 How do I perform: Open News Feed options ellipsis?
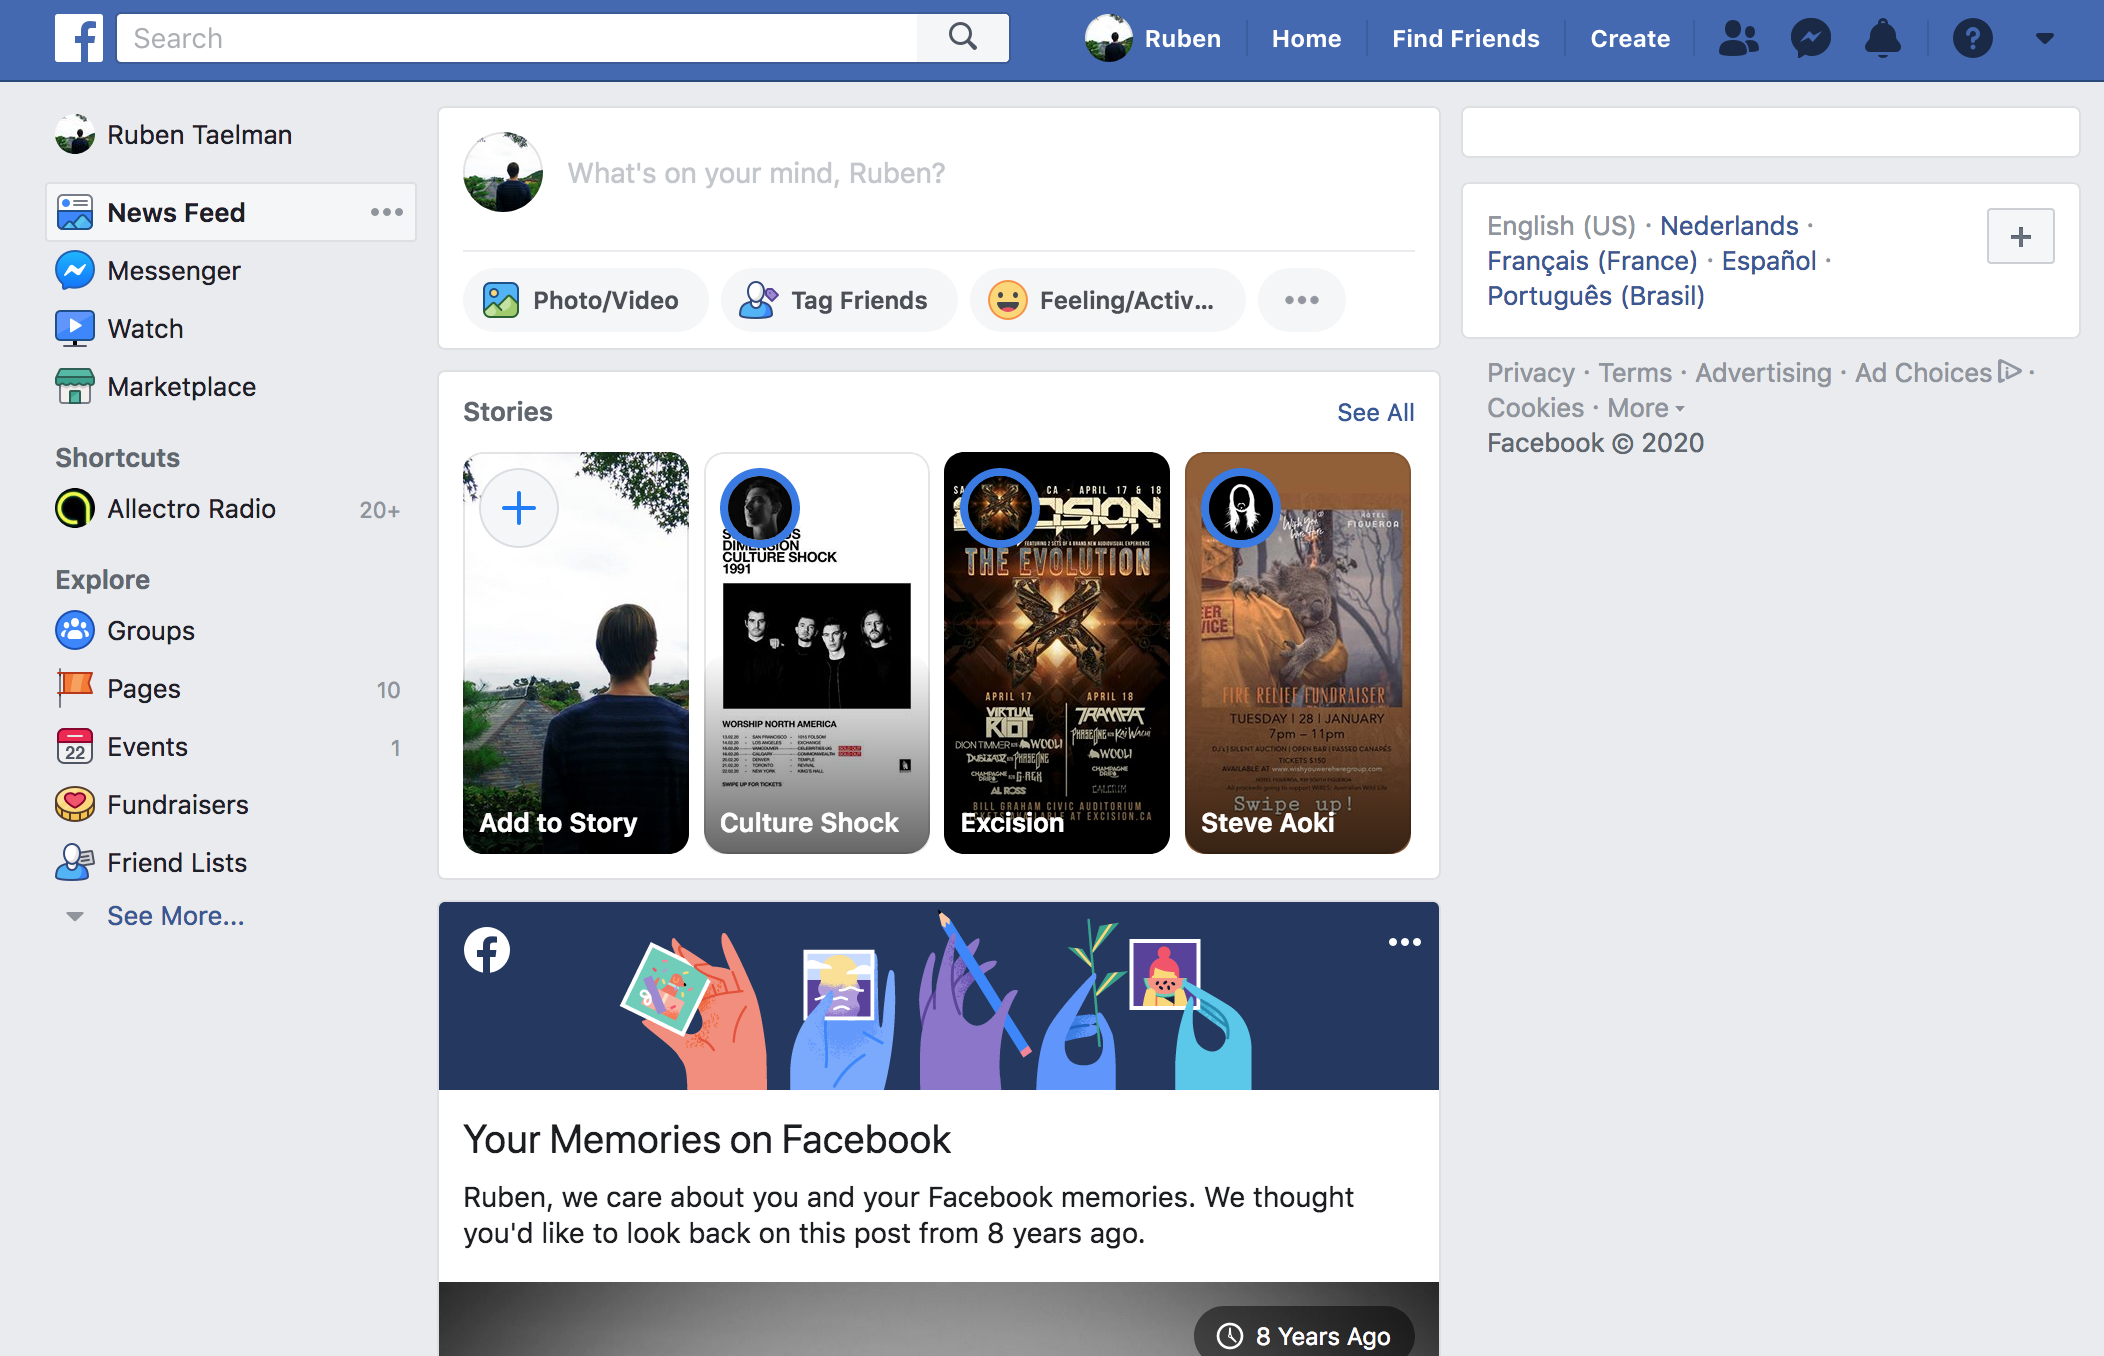point(386,212)
